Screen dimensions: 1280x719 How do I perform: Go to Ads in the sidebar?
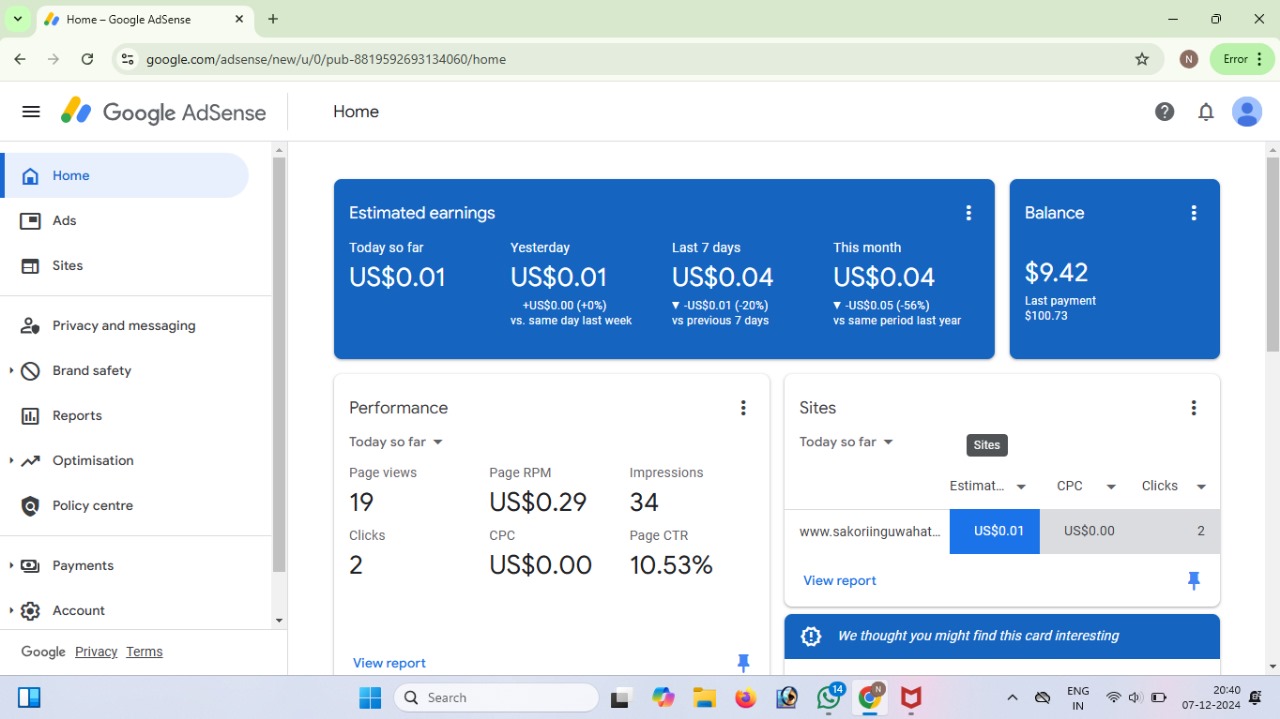pos(124,221)
